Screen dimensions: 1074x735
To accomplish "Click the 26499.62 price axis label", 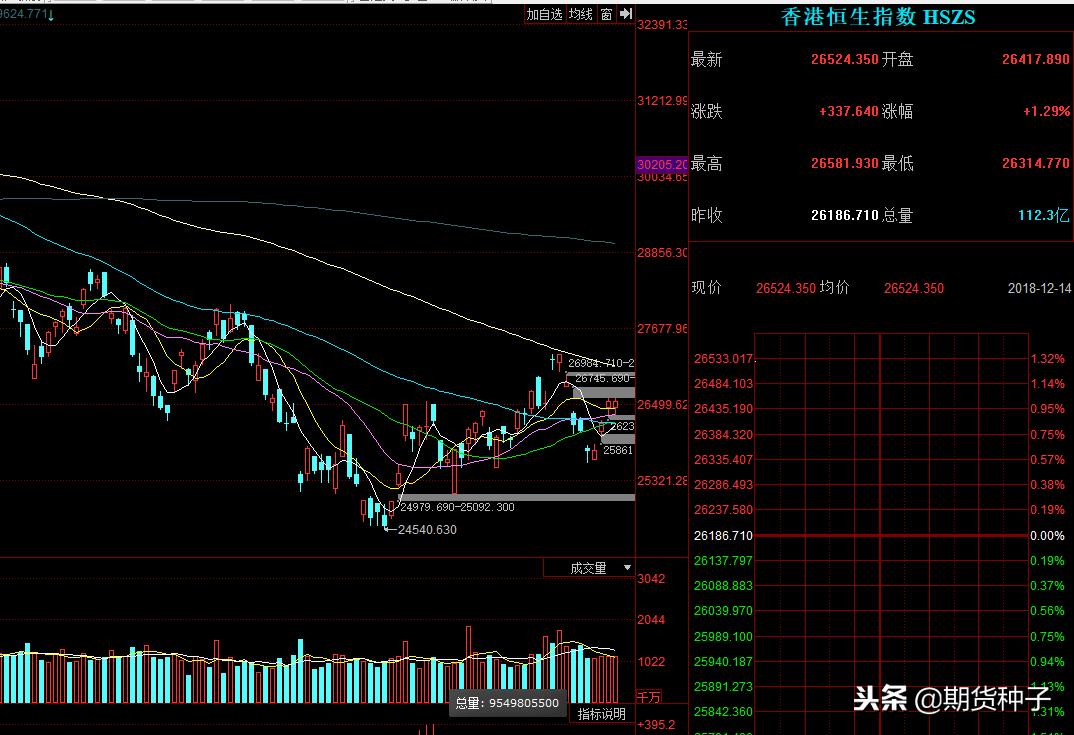I will (x=662, y=405).
